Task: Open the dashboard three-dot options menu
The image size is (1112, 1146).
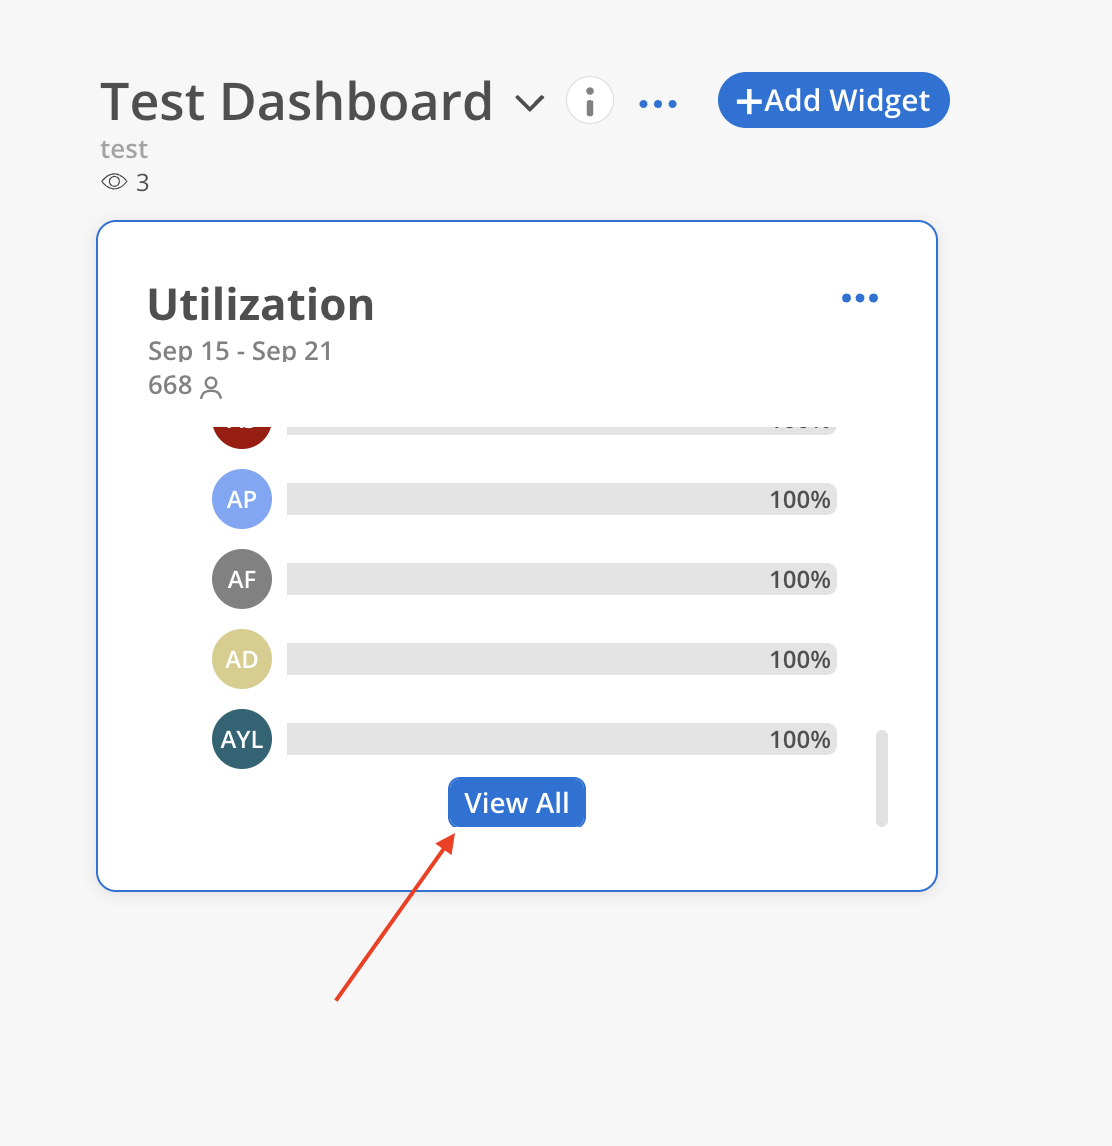Action: coord(658,103)
